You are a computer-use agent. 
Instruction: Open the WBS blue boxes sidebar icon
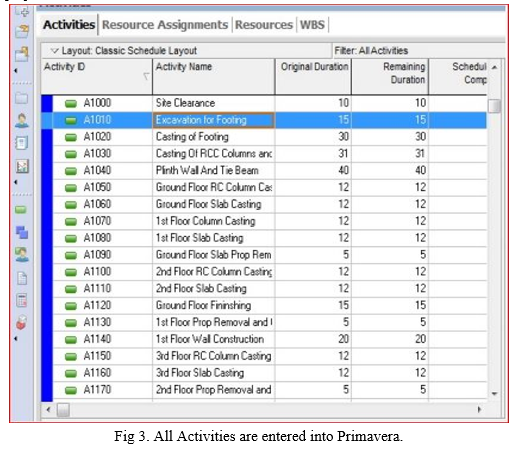[x=22, y=232]
